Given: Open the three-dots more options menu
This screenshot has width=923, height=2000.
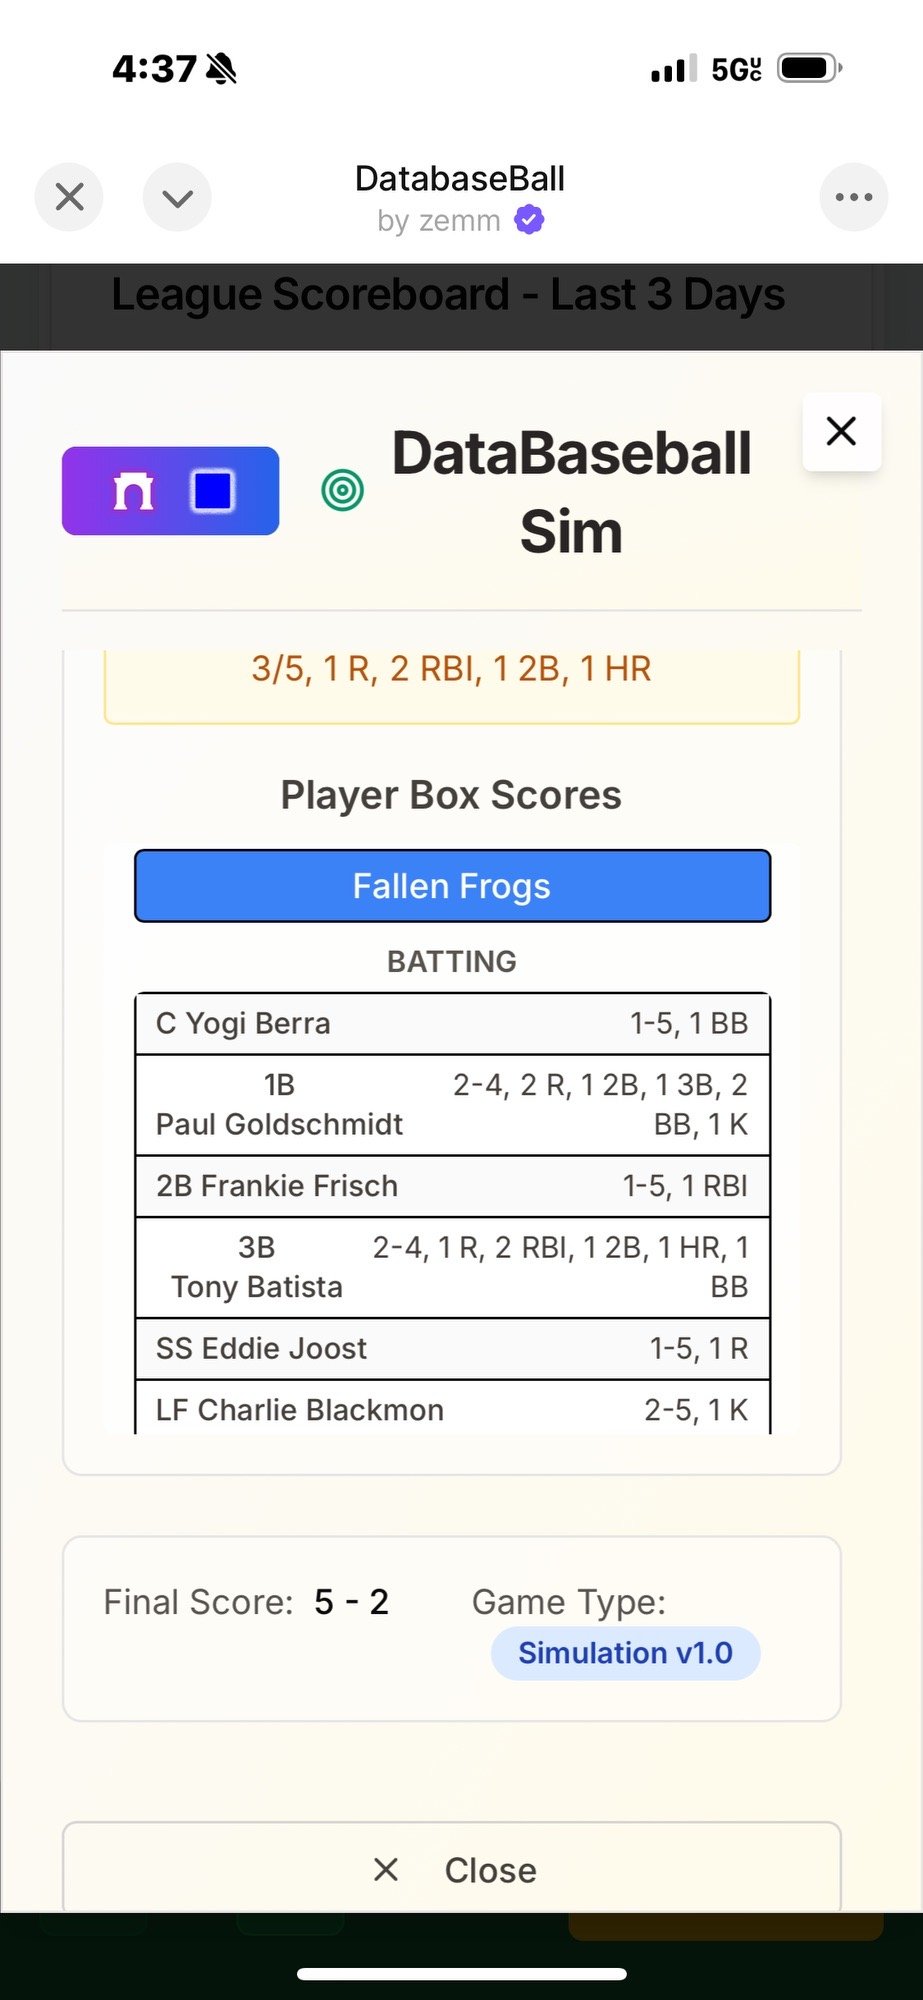Looking at the screenshot, I should [854, 197].
